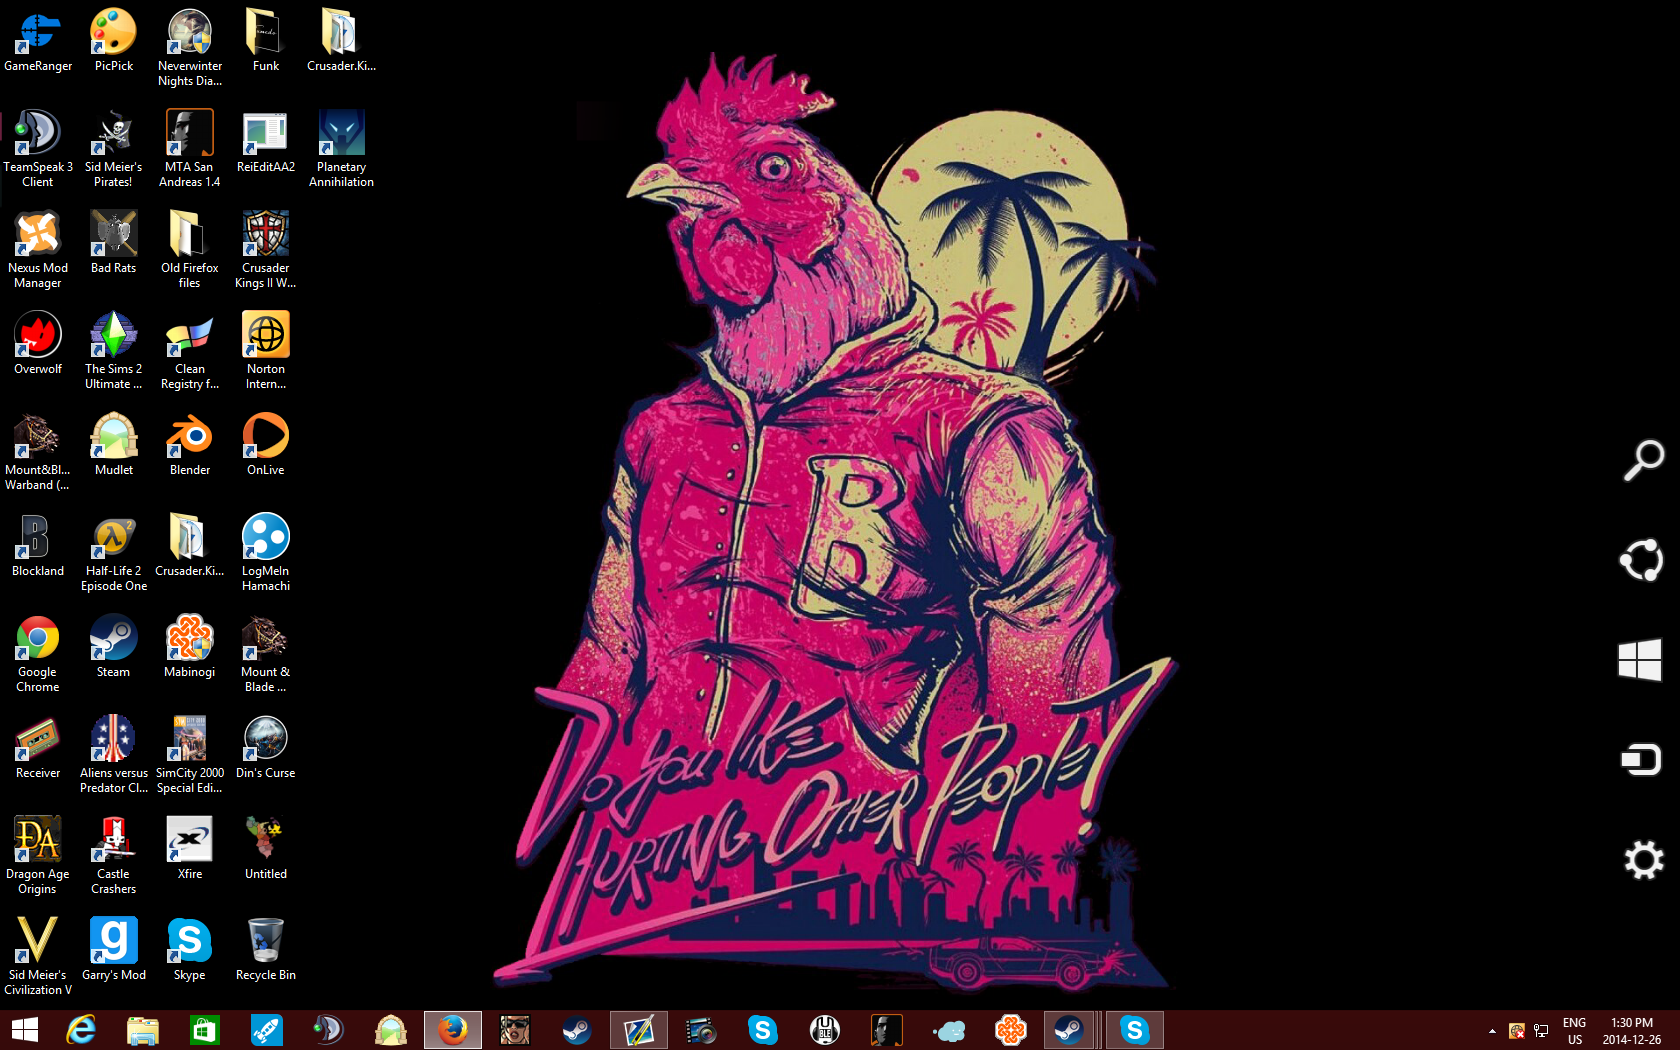The height and width of the screenshot is (1050, 1680).
Task: Launch Castle Crashers from the desktop
Action: pos(114,856)
